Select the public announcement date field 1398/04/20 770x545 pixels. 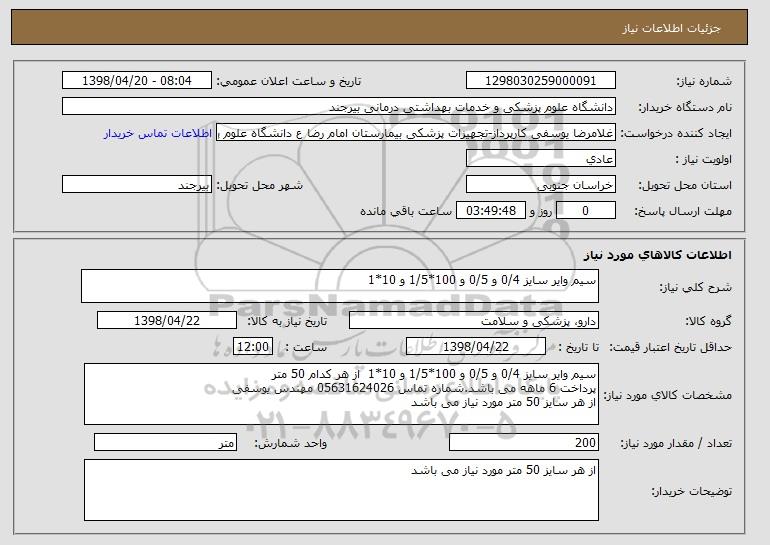pos(137,81)
